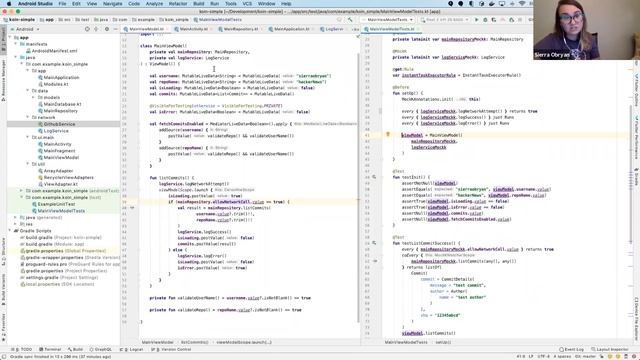Click the hide Project panel minus icon
Viewport: 640px width, 360px height.
116,29
